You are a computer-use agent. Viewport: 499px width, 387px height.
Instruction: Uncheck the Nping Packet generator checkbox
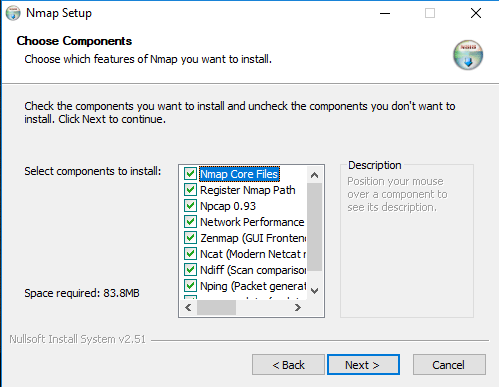pyautogui.click(x=190, y=286)
